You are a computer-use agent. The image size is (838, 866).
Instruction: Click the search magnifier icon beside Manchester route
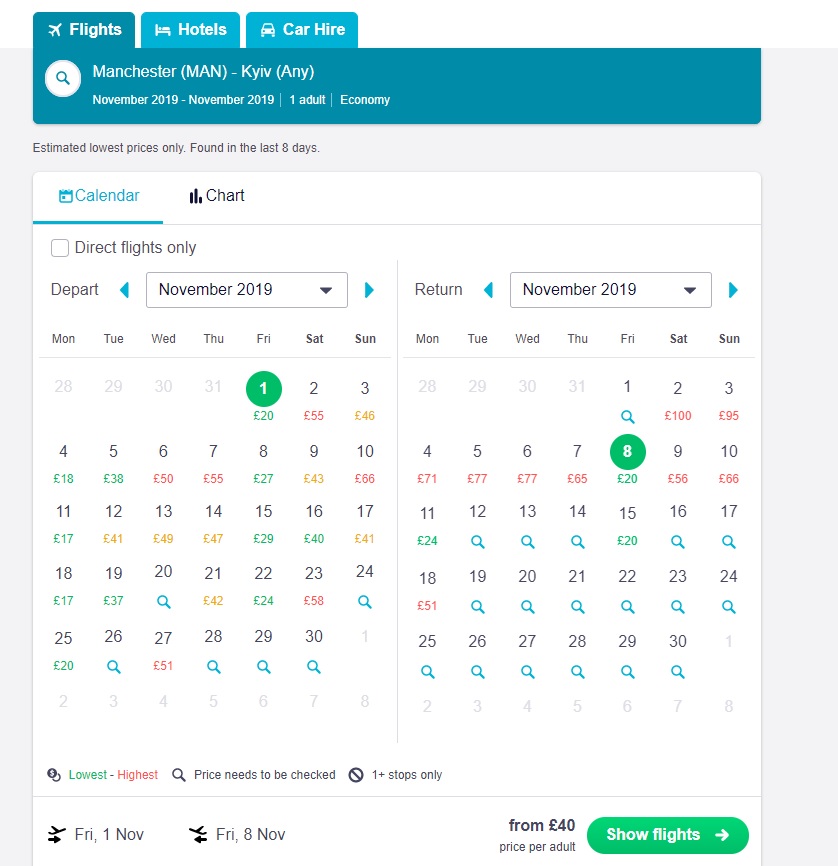(x=62, y=78)
